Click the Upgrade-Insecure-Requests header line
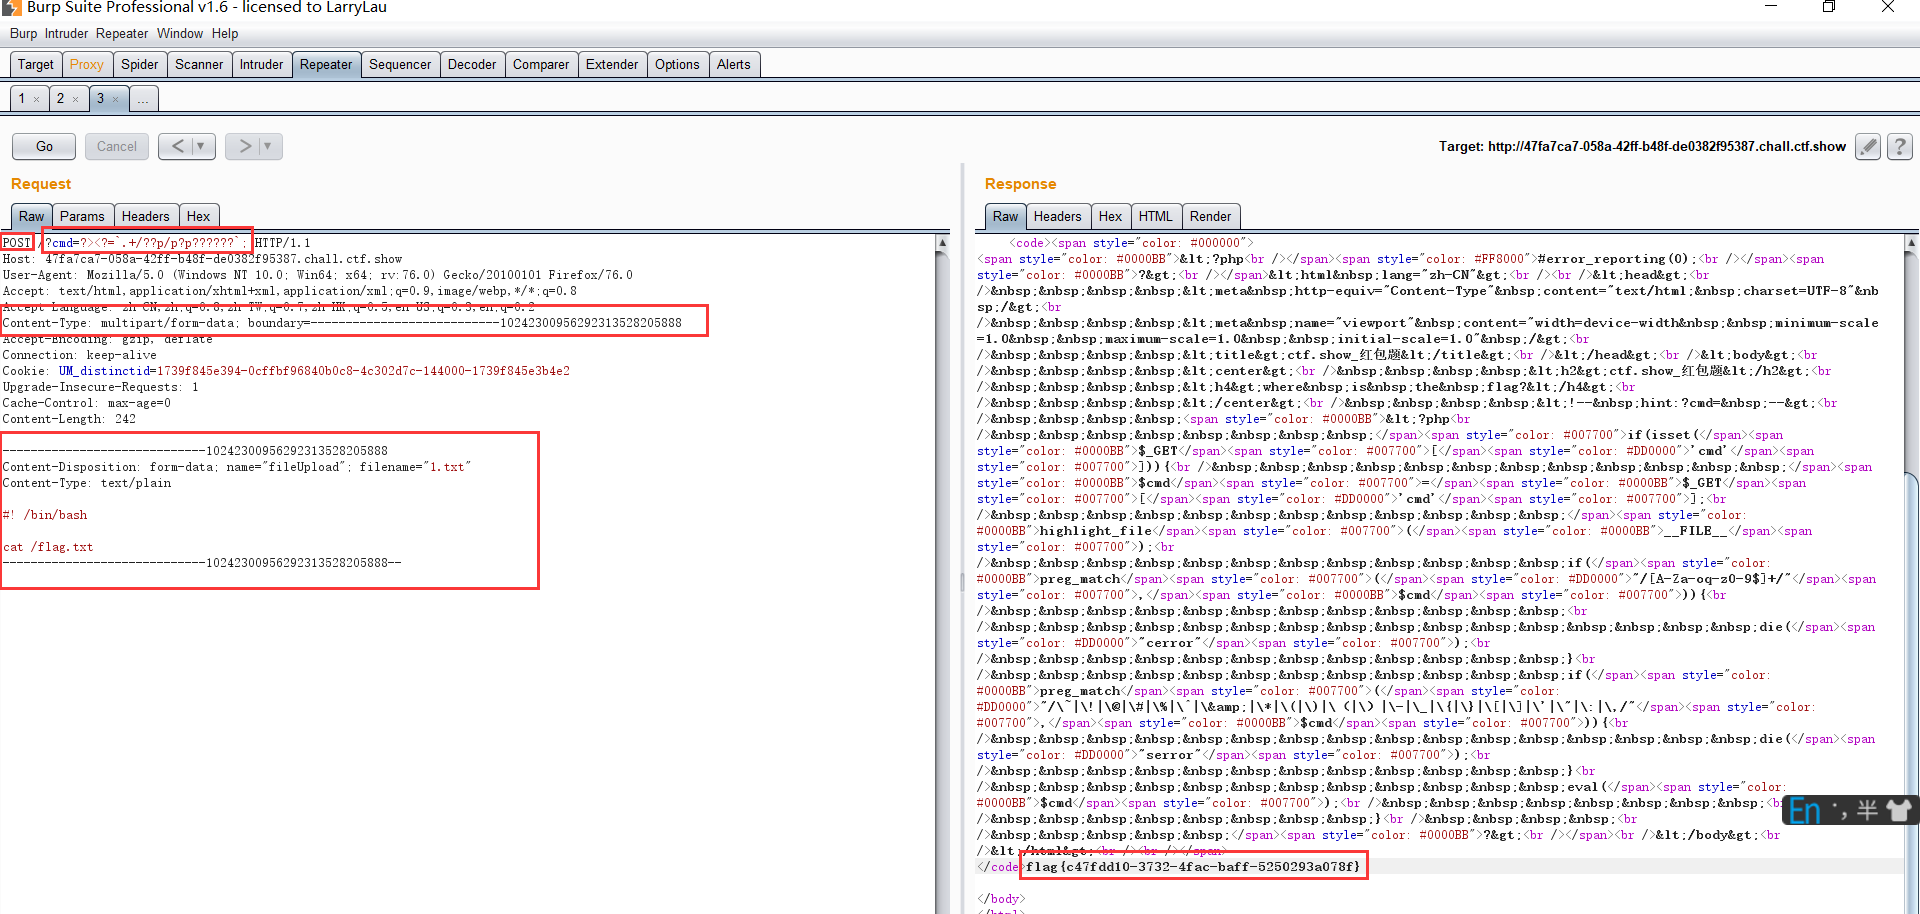The image size is (1920, 914). 100,387
